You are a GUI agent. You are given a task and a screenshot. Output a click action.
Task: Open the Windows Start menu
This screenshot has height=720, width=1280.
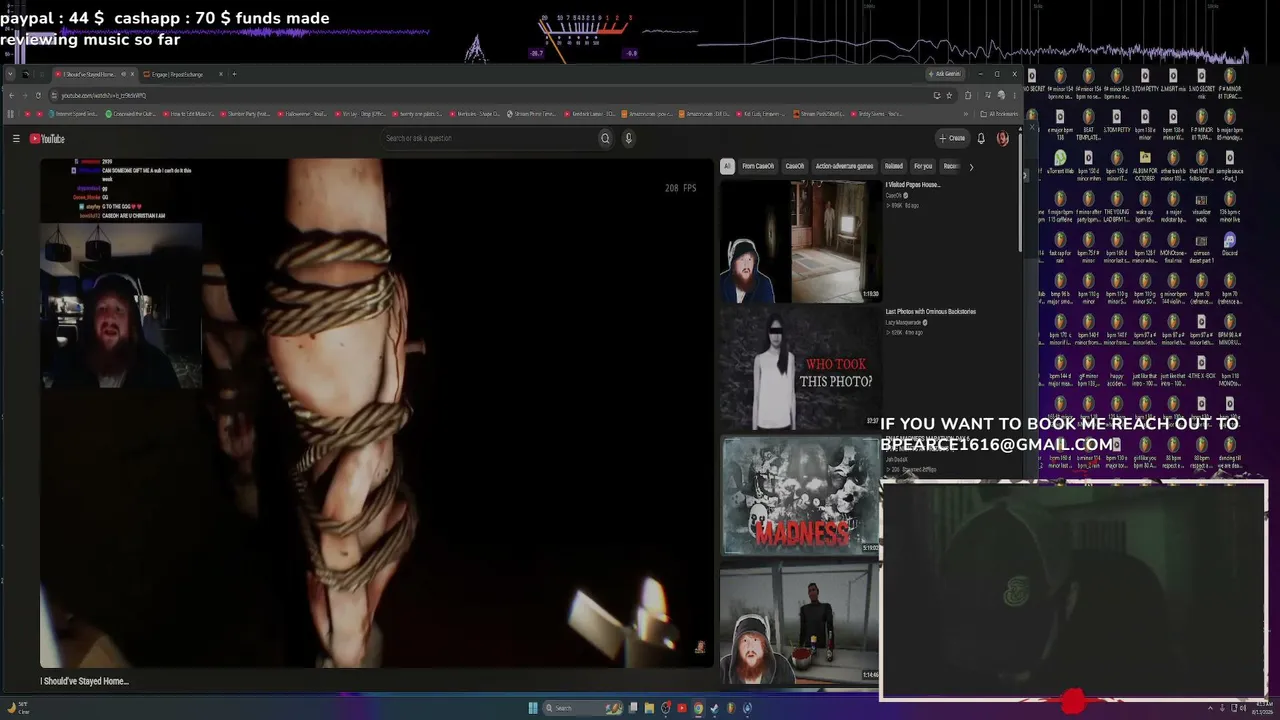tap(533, 708)
